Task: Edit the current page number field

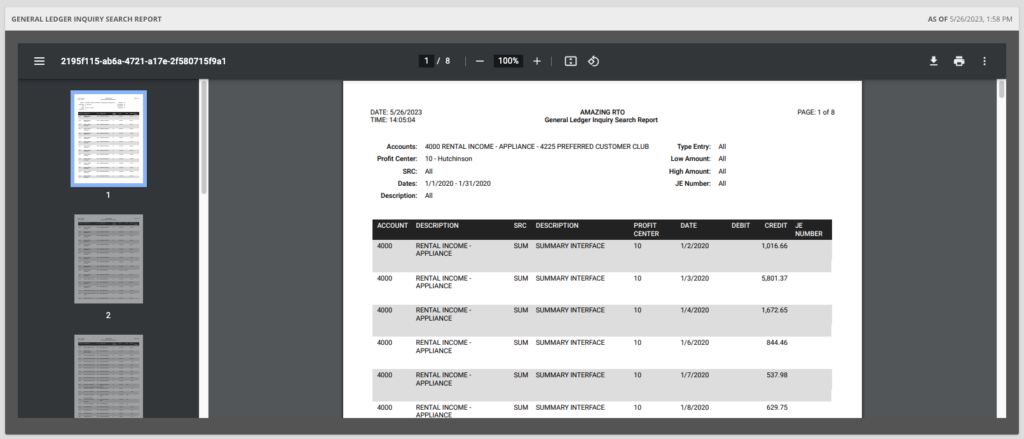Action: tap(427, 61)
